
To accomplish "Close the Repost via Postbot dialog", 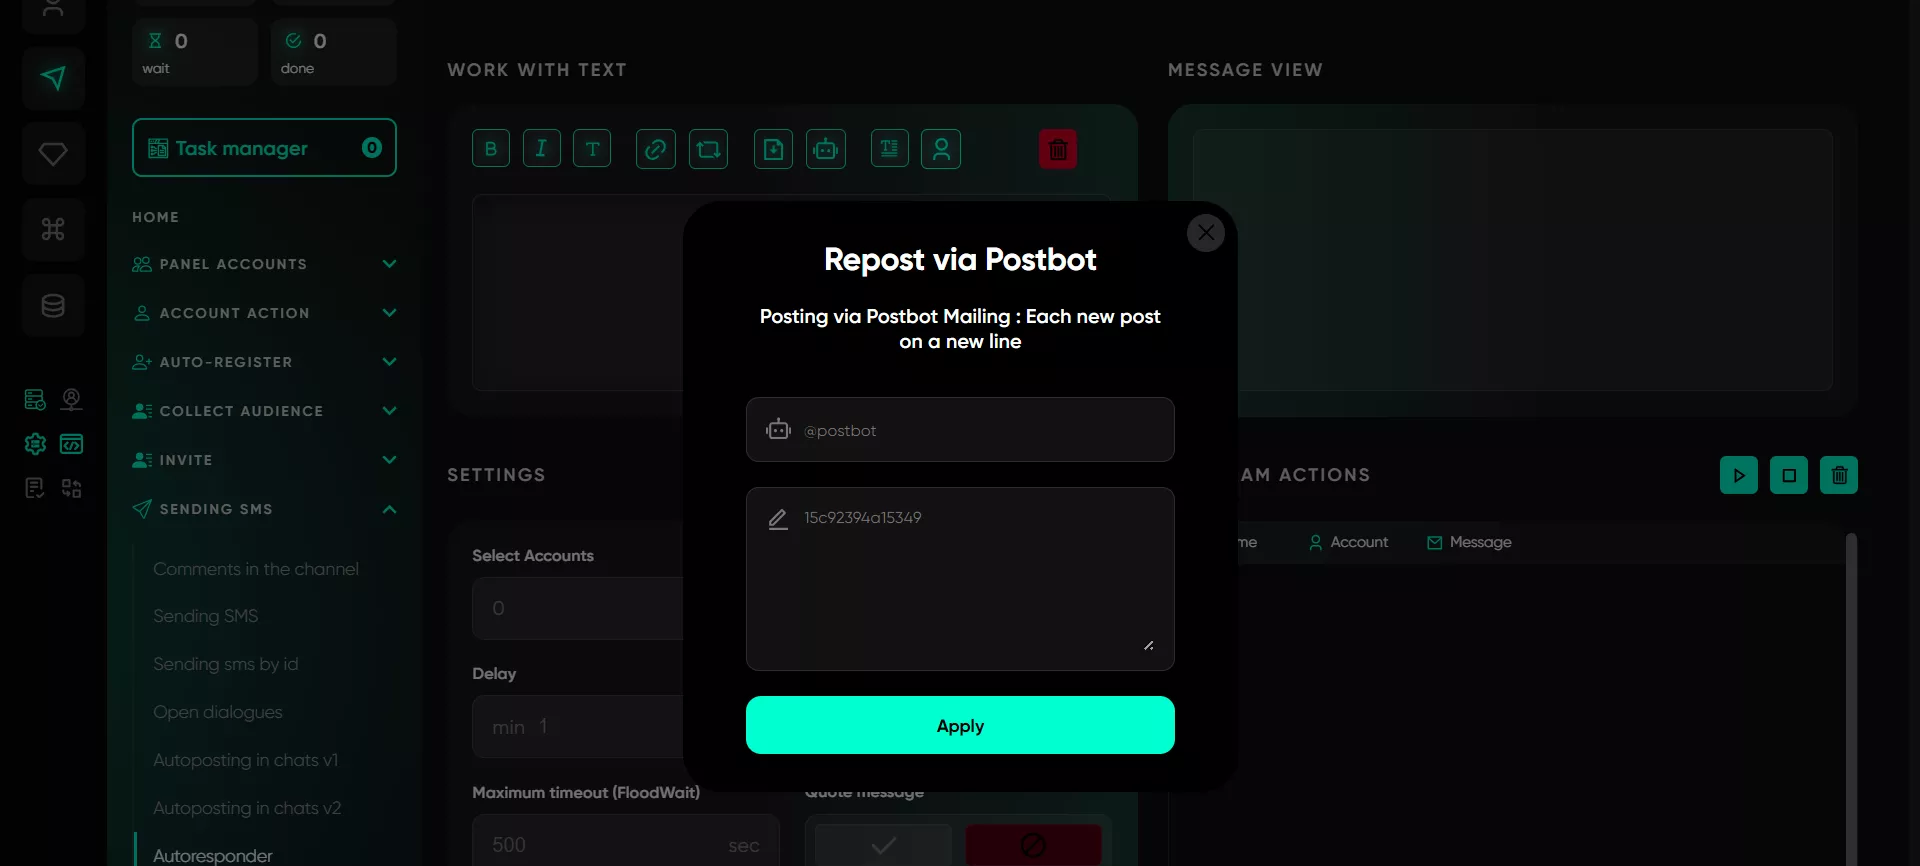I will [1206, 233].
